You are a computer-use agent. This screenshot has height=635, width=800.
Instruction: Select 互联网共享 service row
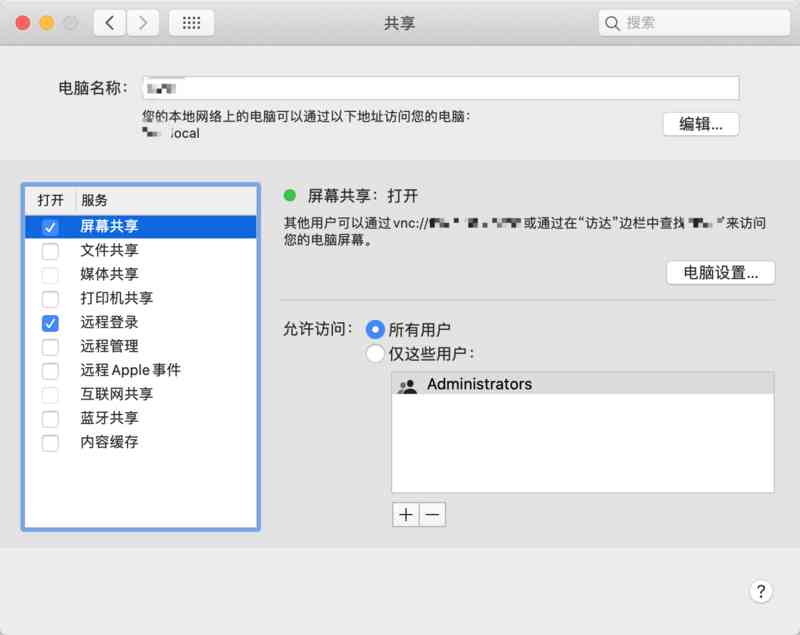(116, 394)
